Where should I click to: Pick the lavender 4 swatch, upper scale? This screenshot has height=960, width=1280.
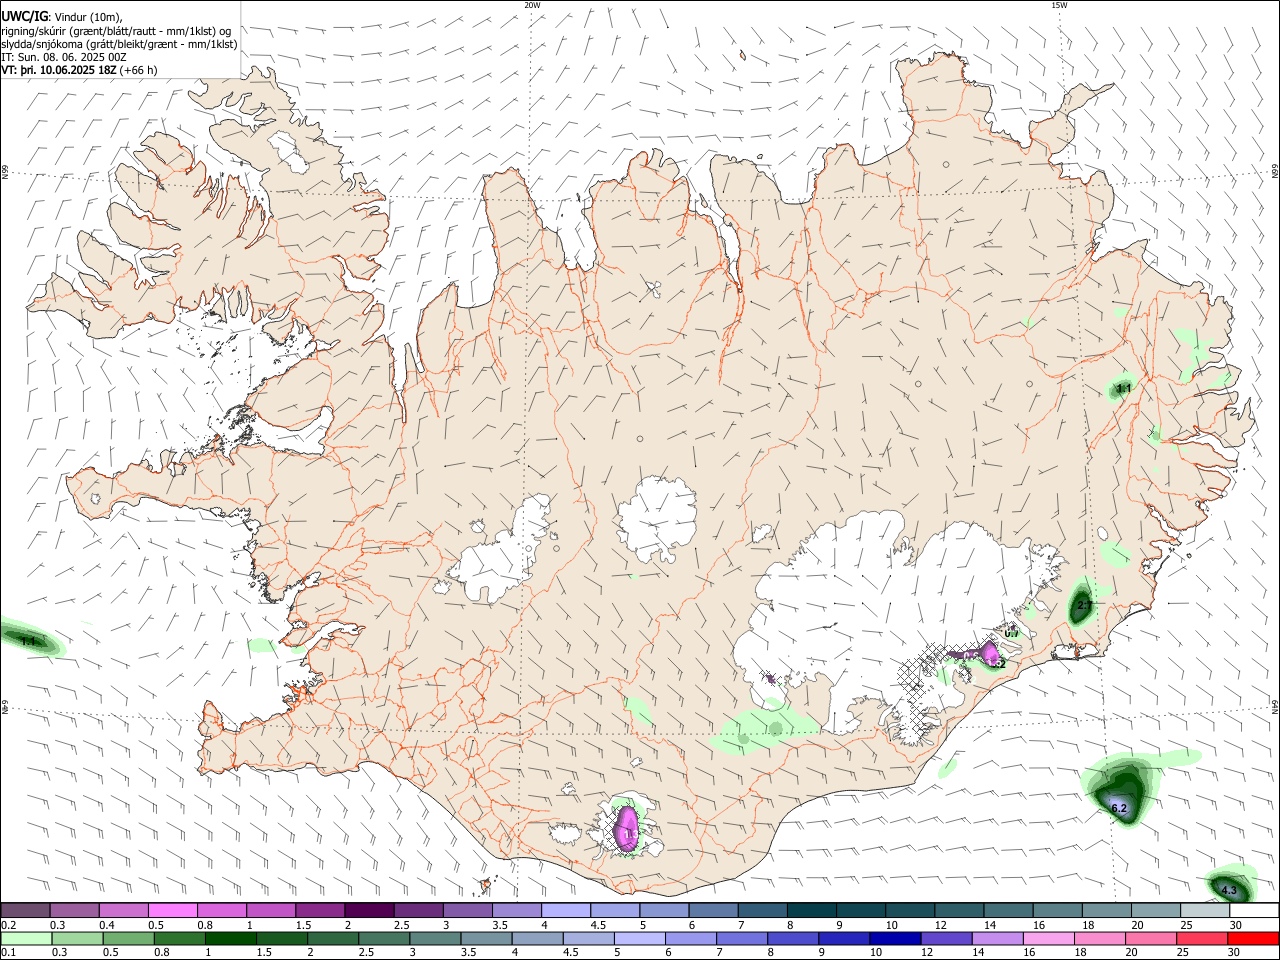pyautogui.click(x=566, y=910)
